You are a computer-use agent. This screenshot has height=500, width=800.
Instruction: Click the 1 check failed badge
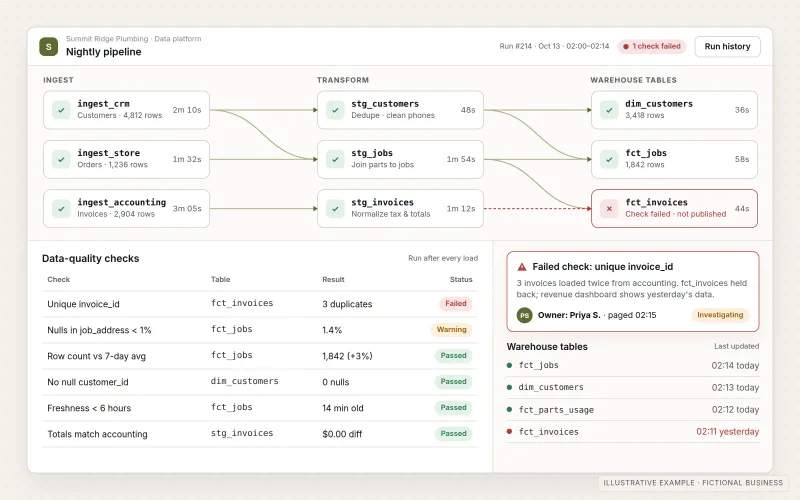tap(652, 46)
